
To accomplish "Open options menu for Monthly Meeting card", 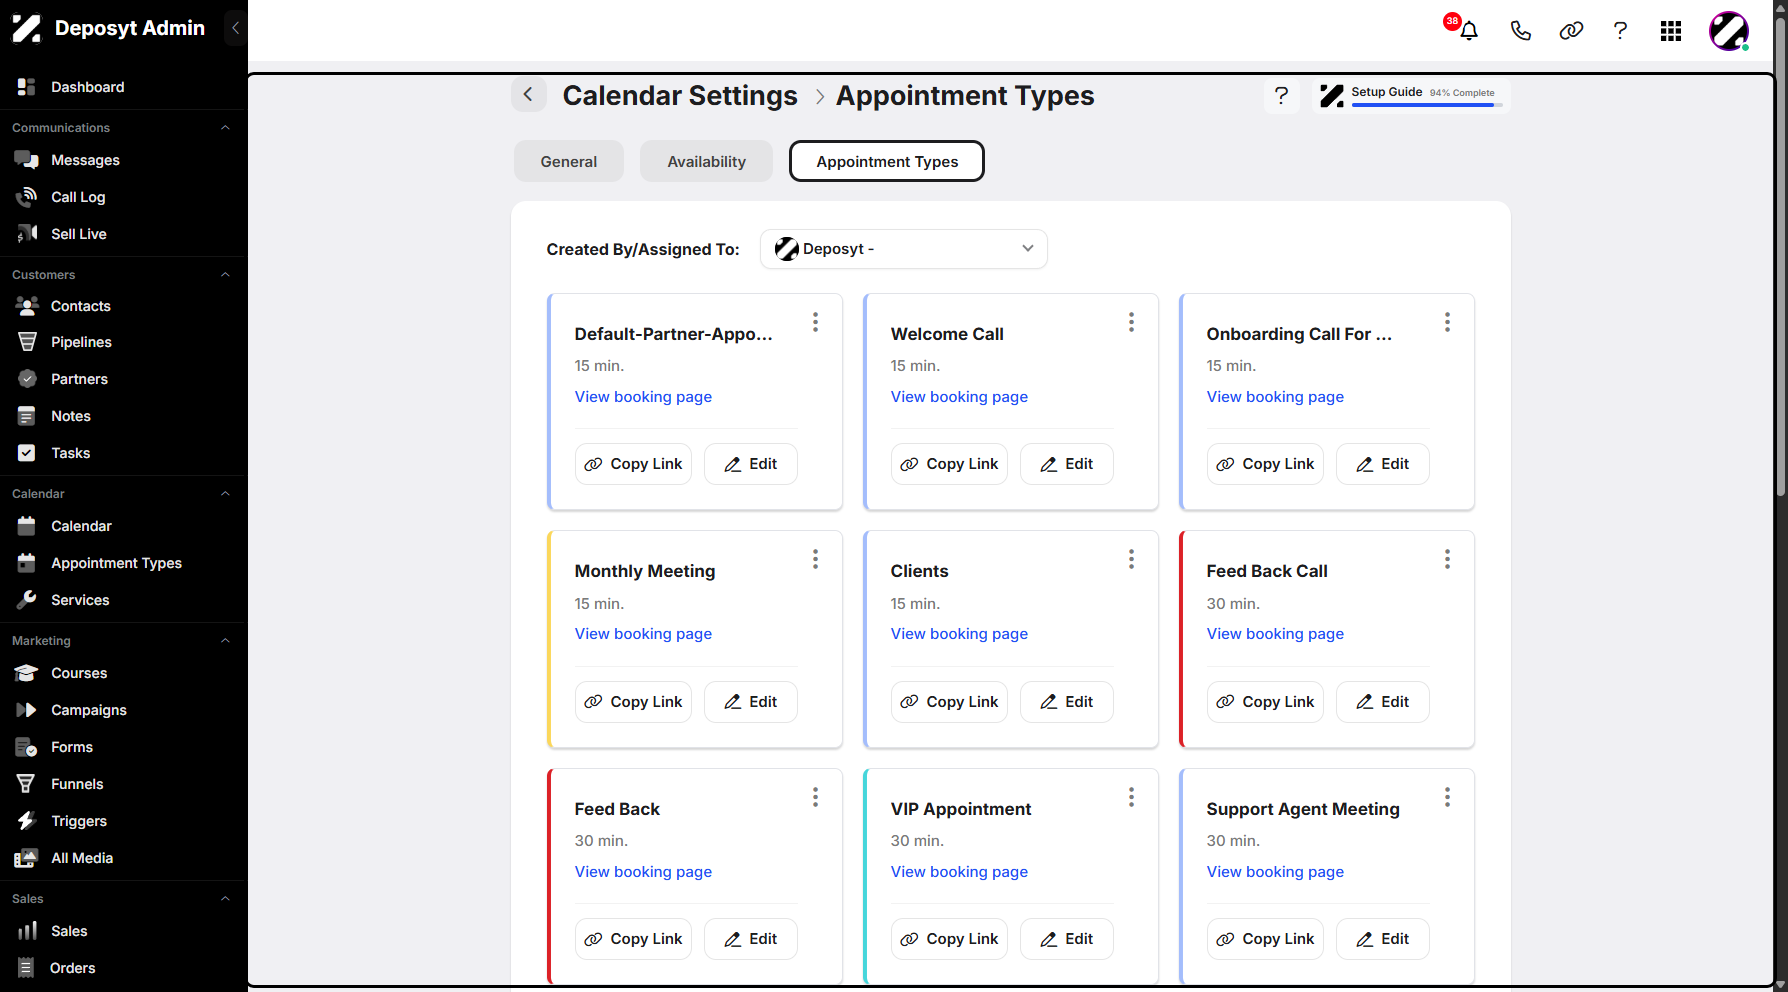I will pyautogui.click(x=815, y=559).
